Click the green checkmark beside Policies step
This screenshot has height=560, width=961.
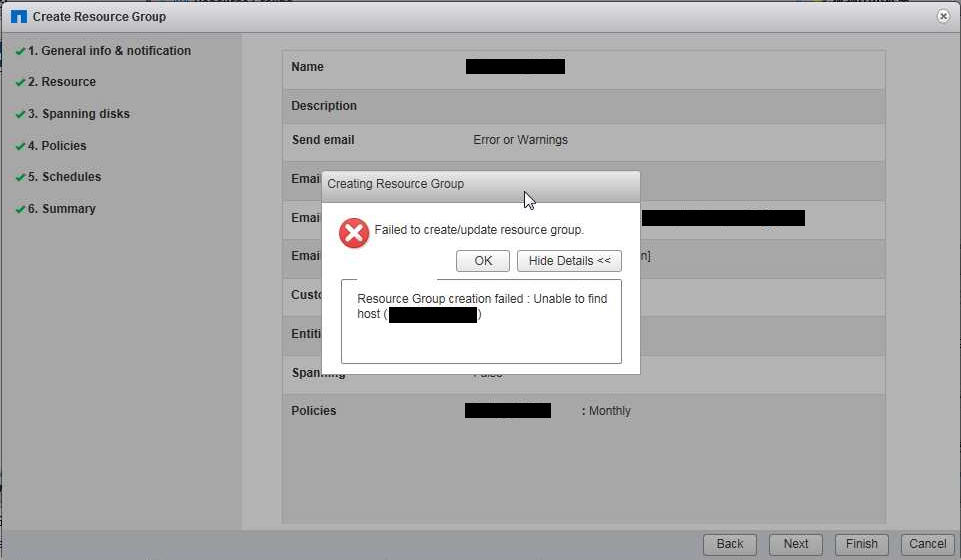click(x=20, y=147)
